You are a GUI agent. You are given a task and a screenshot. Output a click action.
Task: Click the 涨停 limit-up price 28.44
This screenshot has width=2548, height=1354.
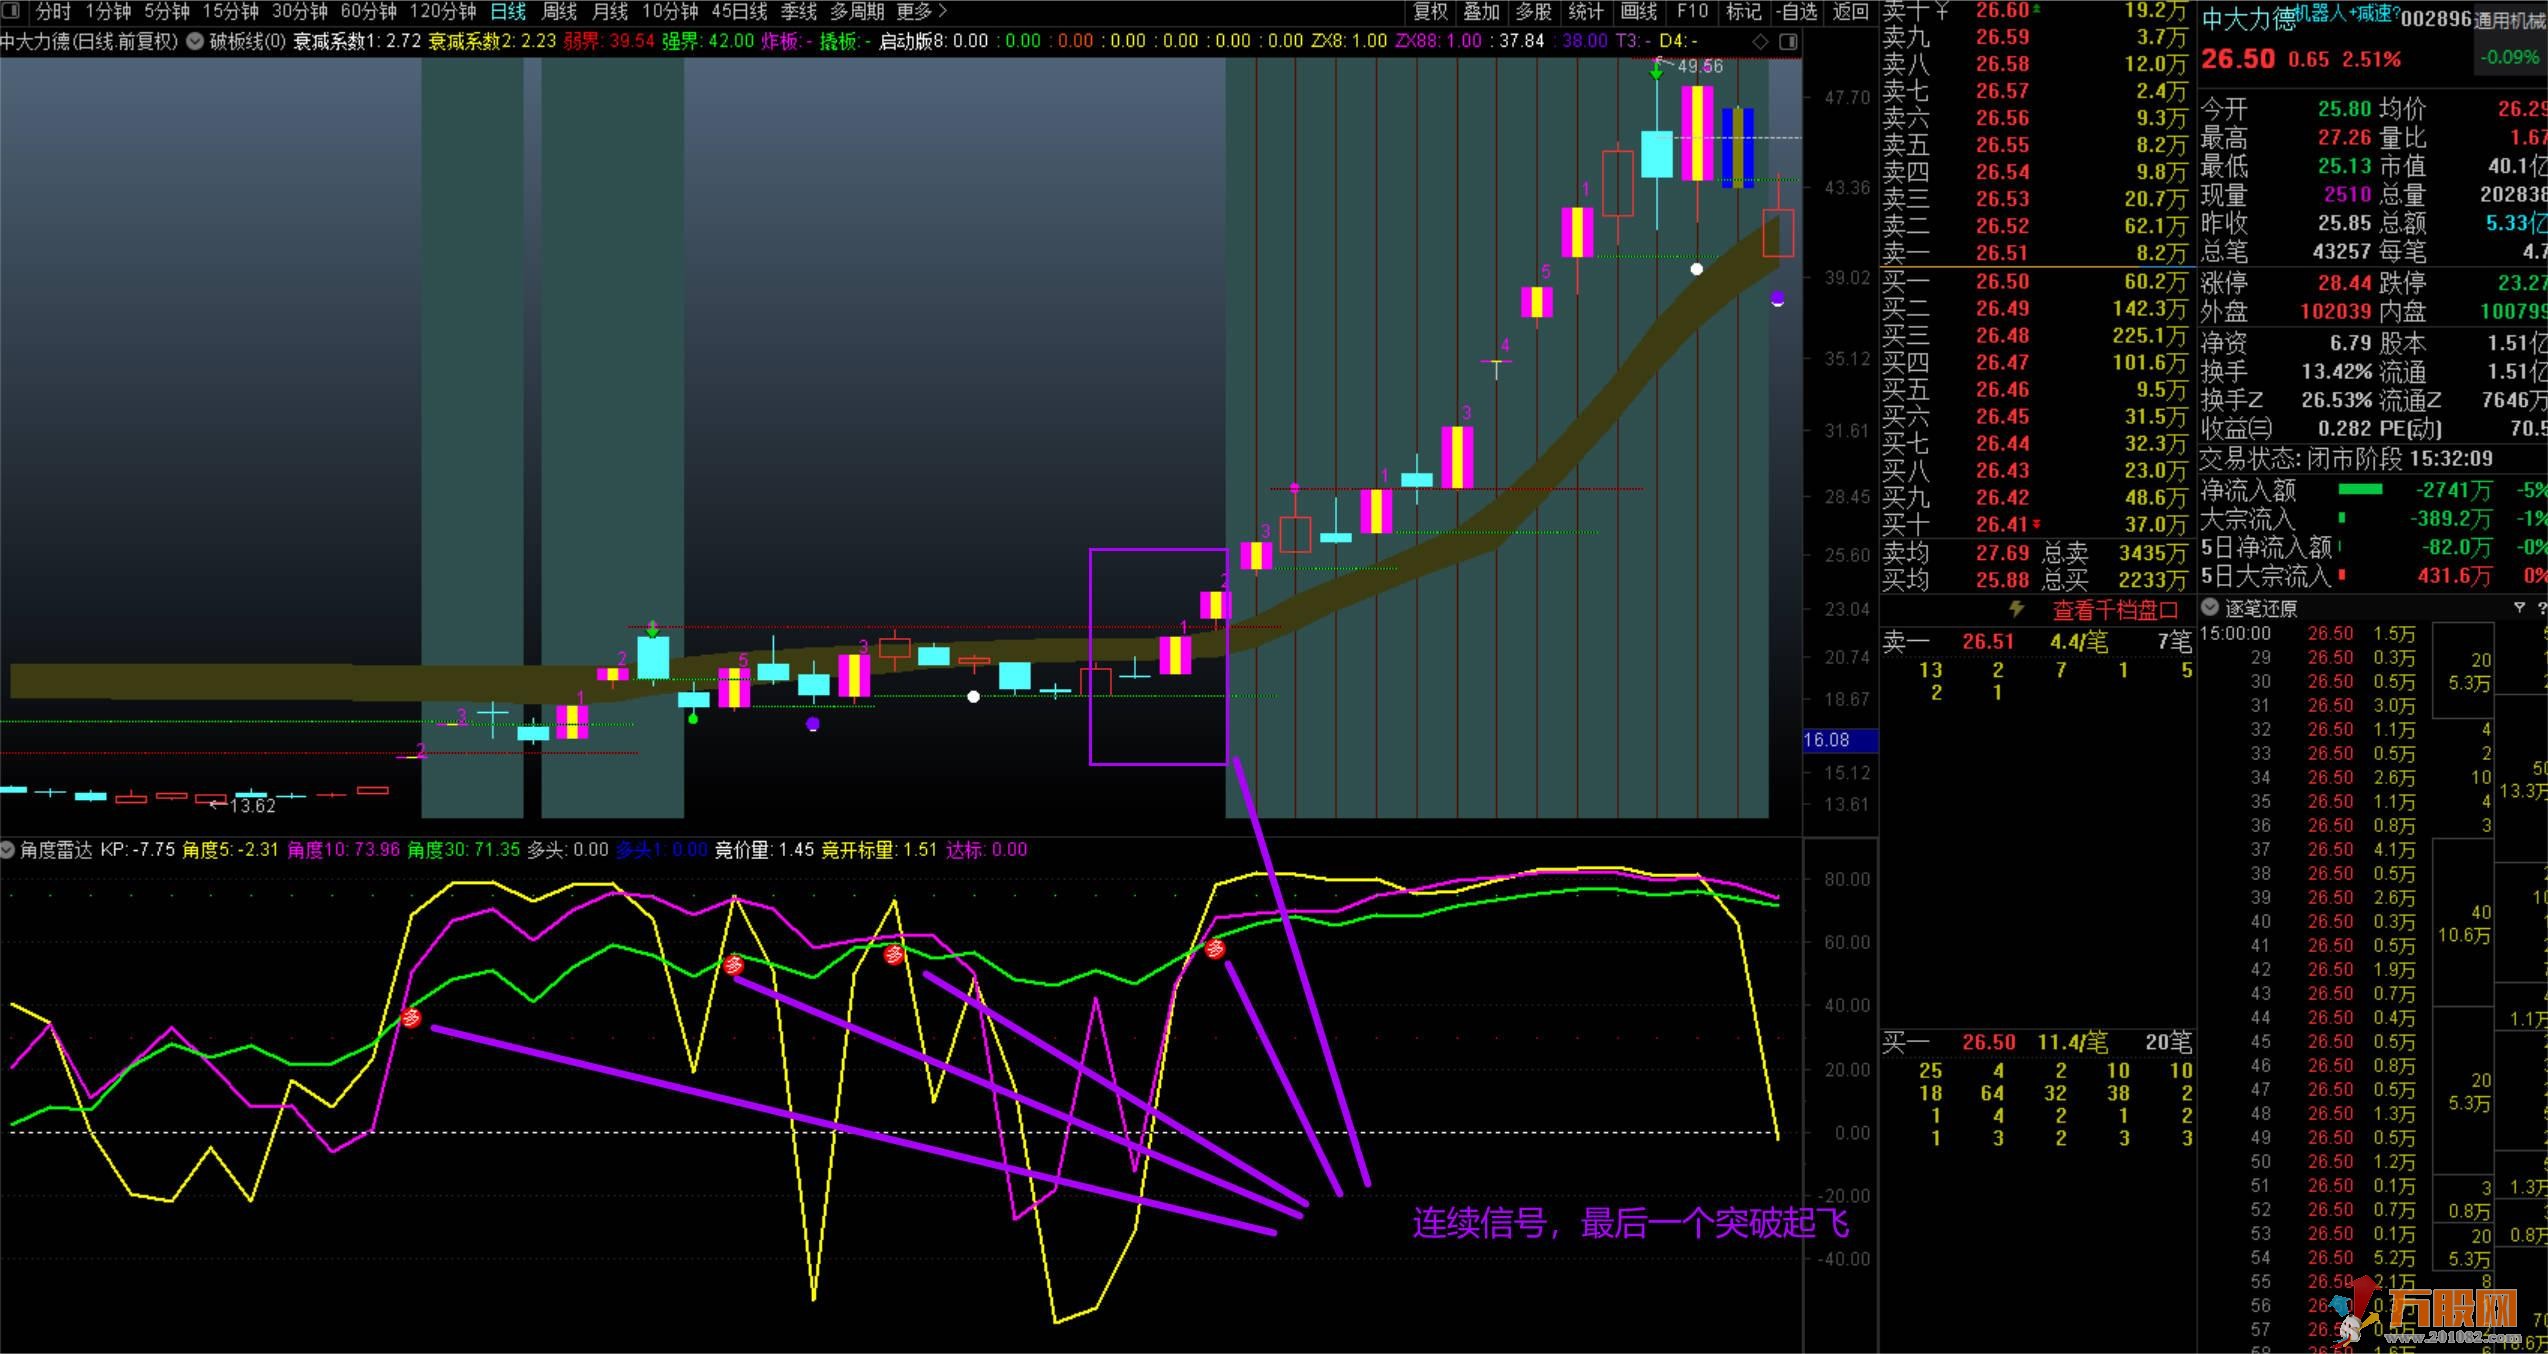(x=2344, y=283)
